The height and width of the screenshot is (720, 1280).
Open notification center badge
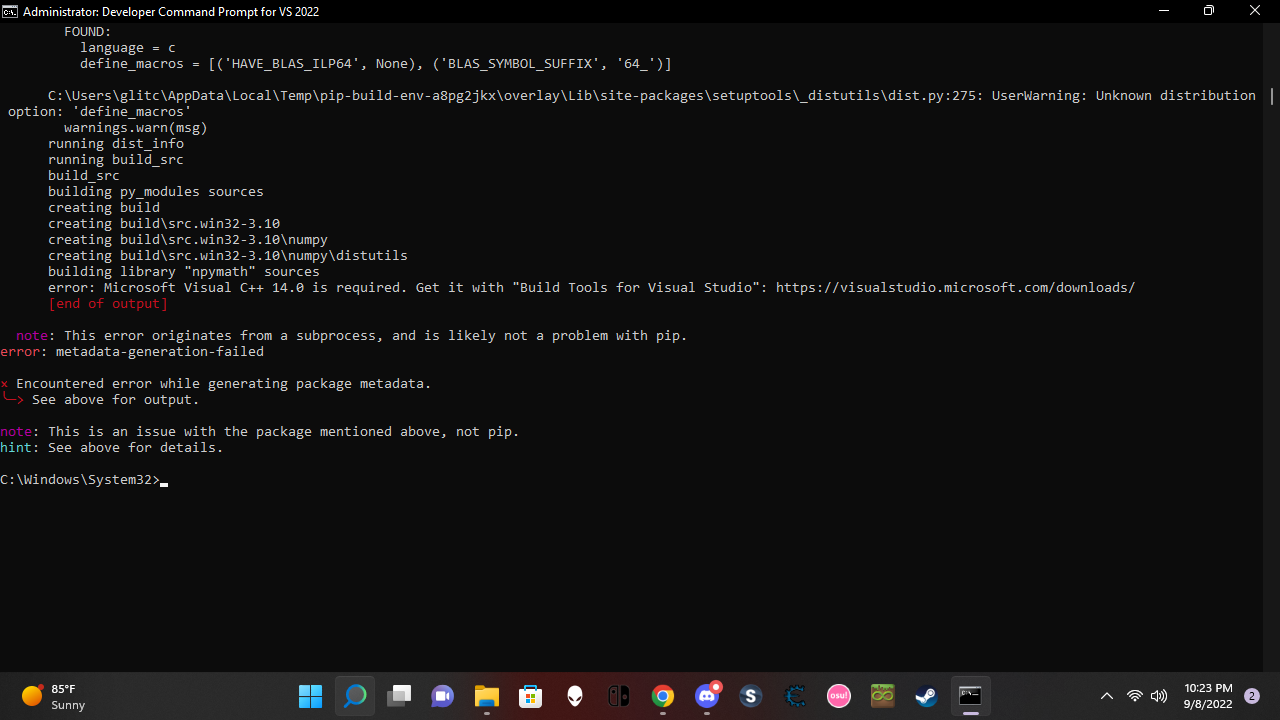(x=1251, y=696)
